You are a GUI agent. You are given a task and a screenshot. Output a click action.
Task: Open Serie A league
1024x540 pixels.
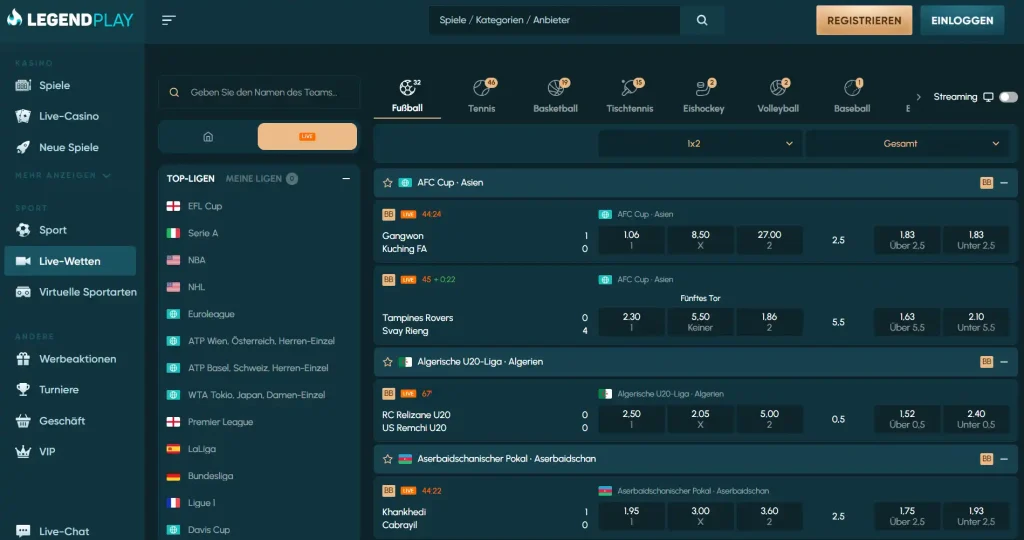click(x=193, y=233)
